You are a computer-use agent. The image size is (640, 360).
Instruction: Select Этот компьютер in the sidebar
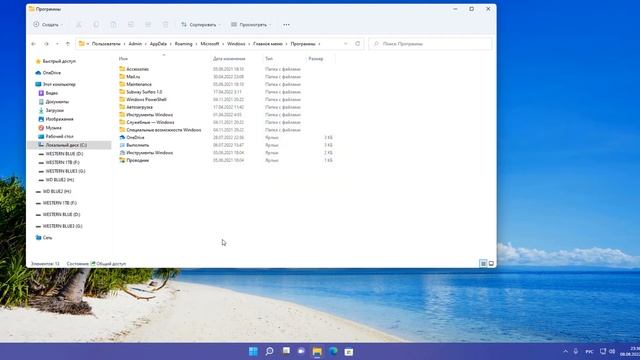tap(56, 84)
